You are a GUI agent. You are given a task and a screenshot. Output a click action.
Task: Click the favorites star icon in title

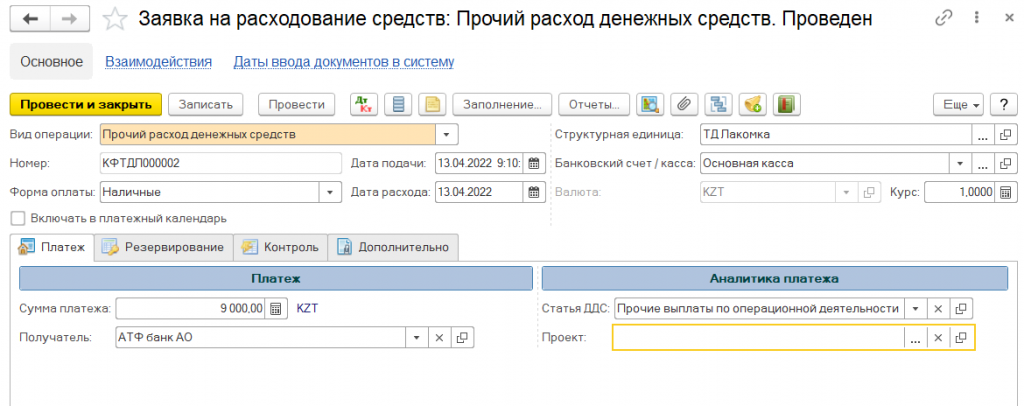116,19
